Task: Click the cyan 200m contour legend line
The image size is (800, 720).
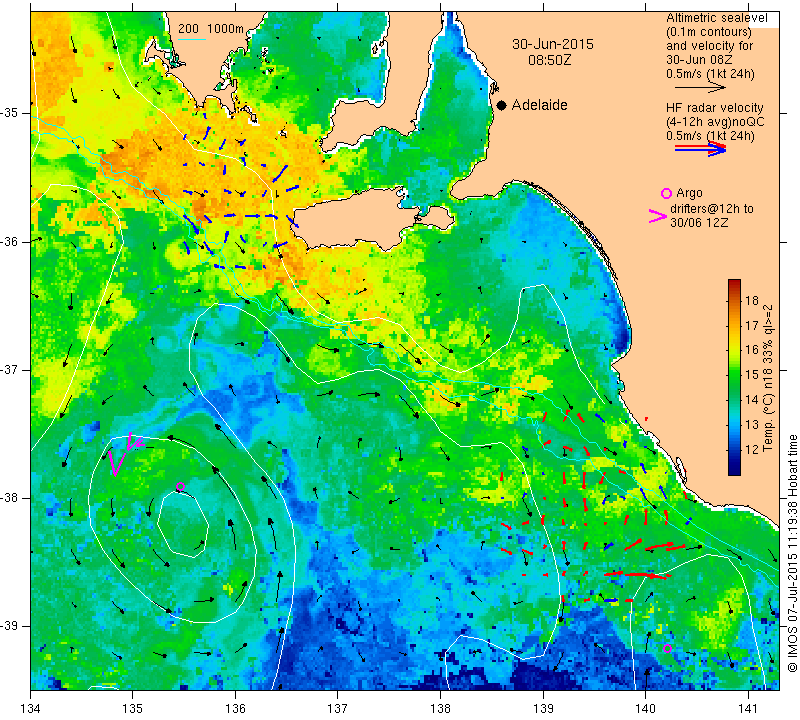Action: [192, 39]
